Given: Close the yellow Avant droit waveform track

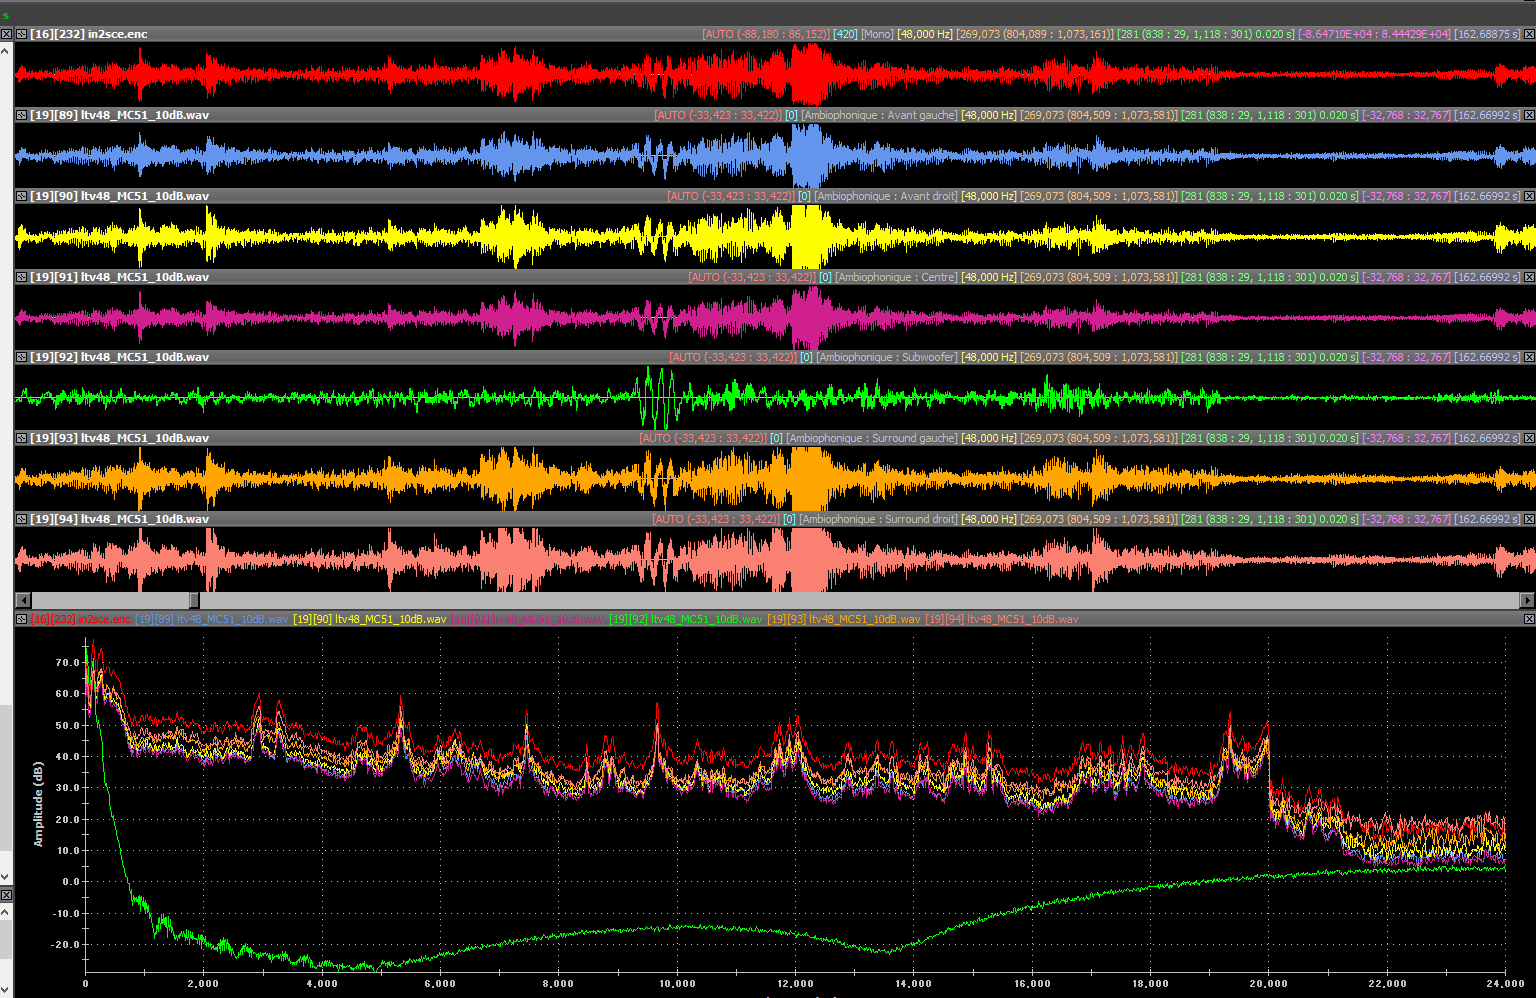Looking at the screenshot, I should (1529, 196).
